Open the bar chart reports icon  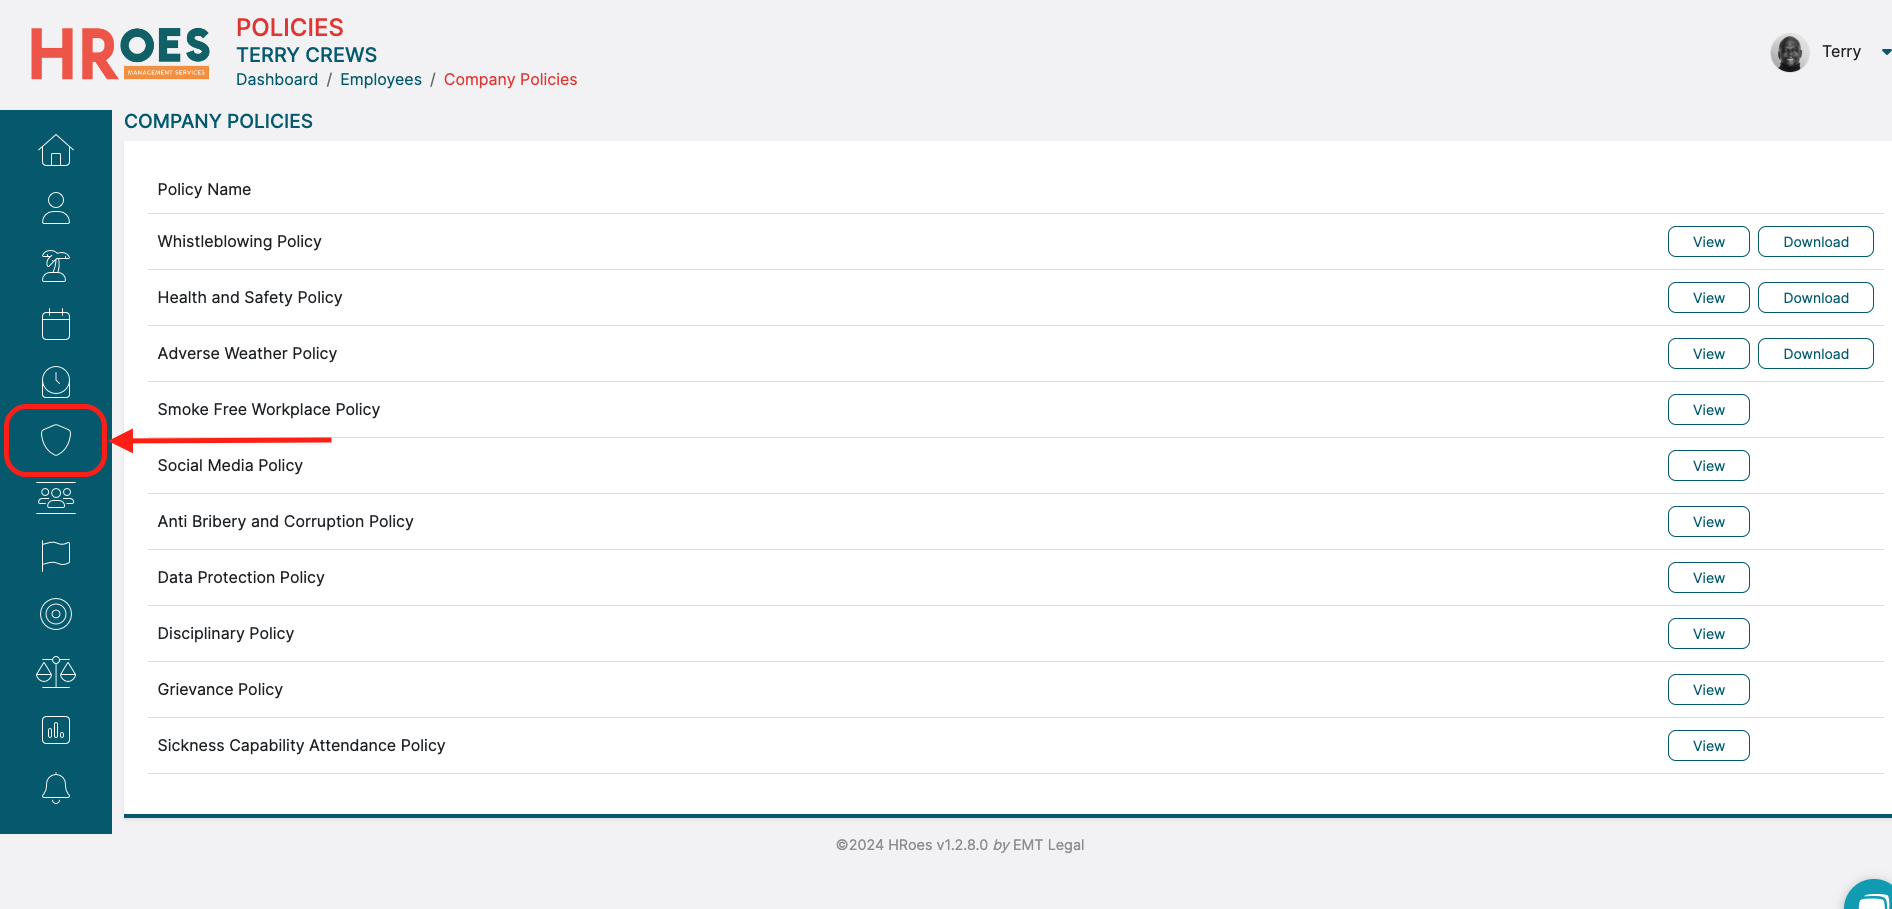coord(56,730)
